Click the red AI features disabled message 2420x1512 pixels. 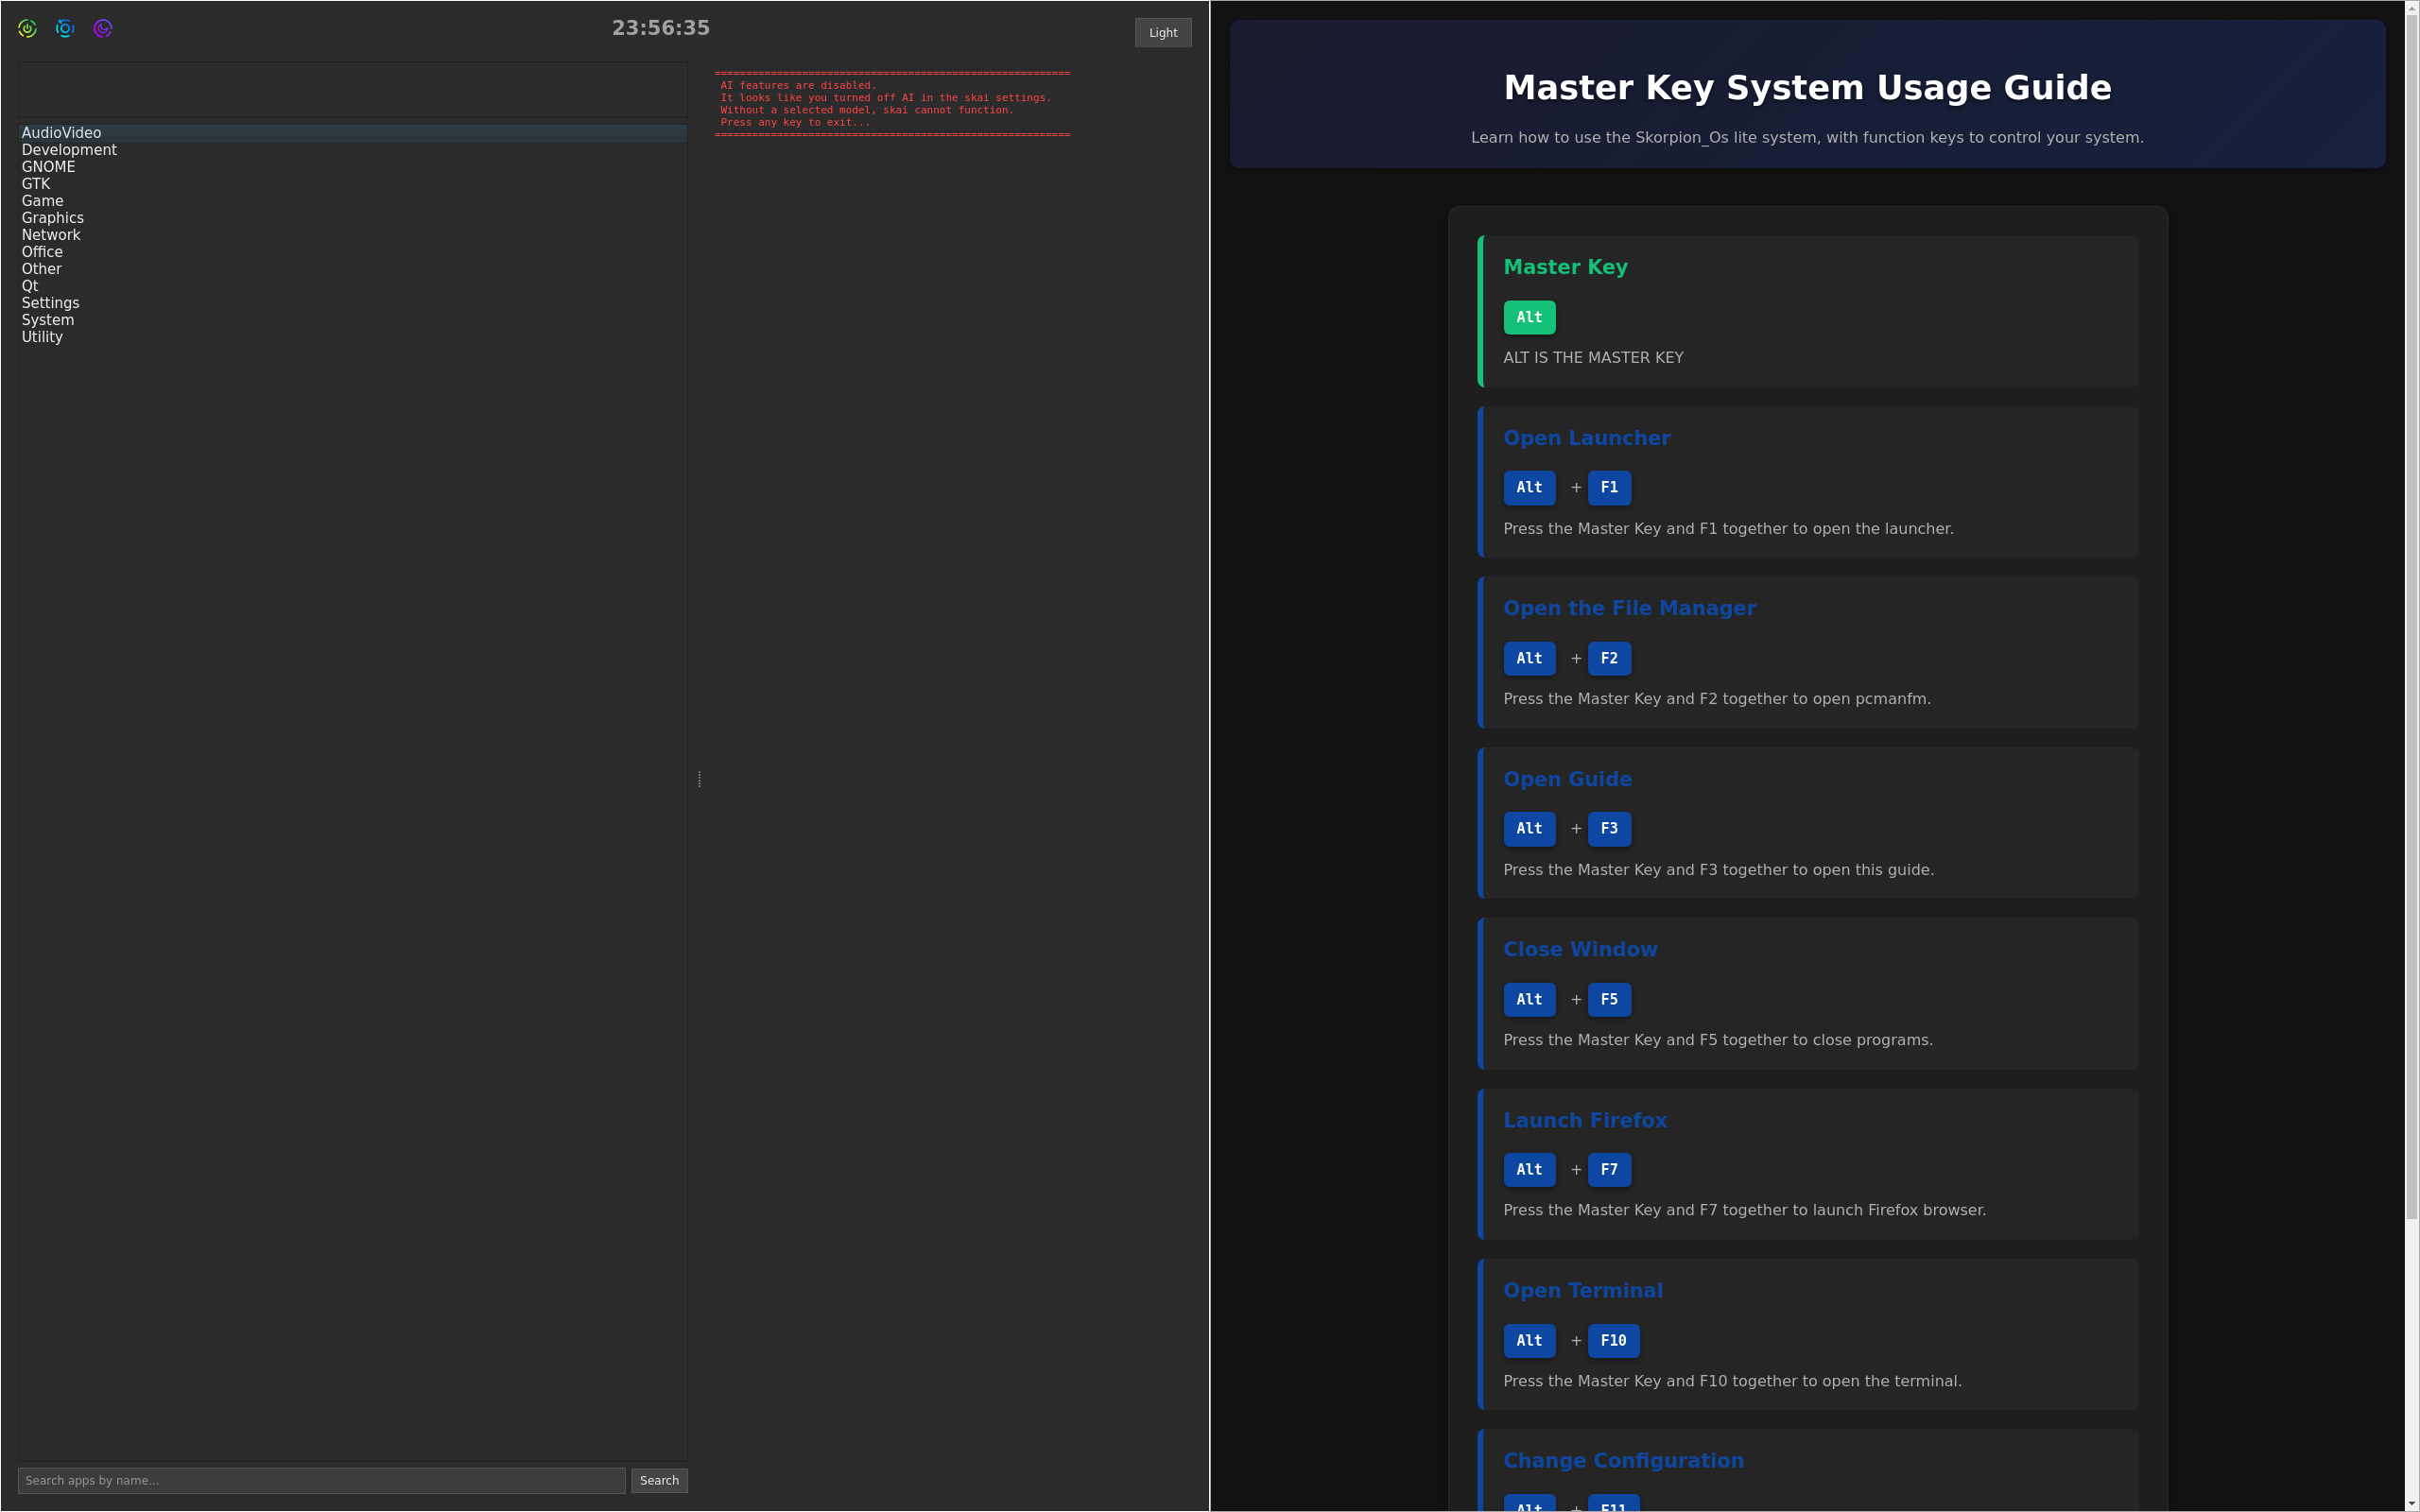(892, 104)
